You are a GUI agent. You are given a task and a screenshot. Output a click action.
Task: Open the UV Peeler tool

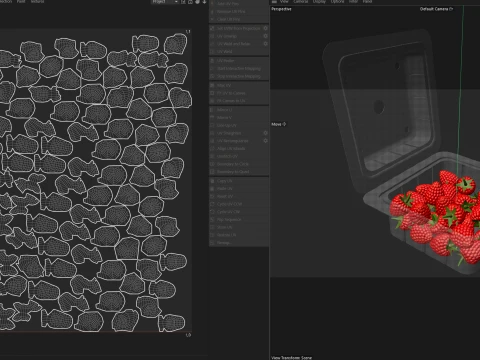(x=239, y=61)
